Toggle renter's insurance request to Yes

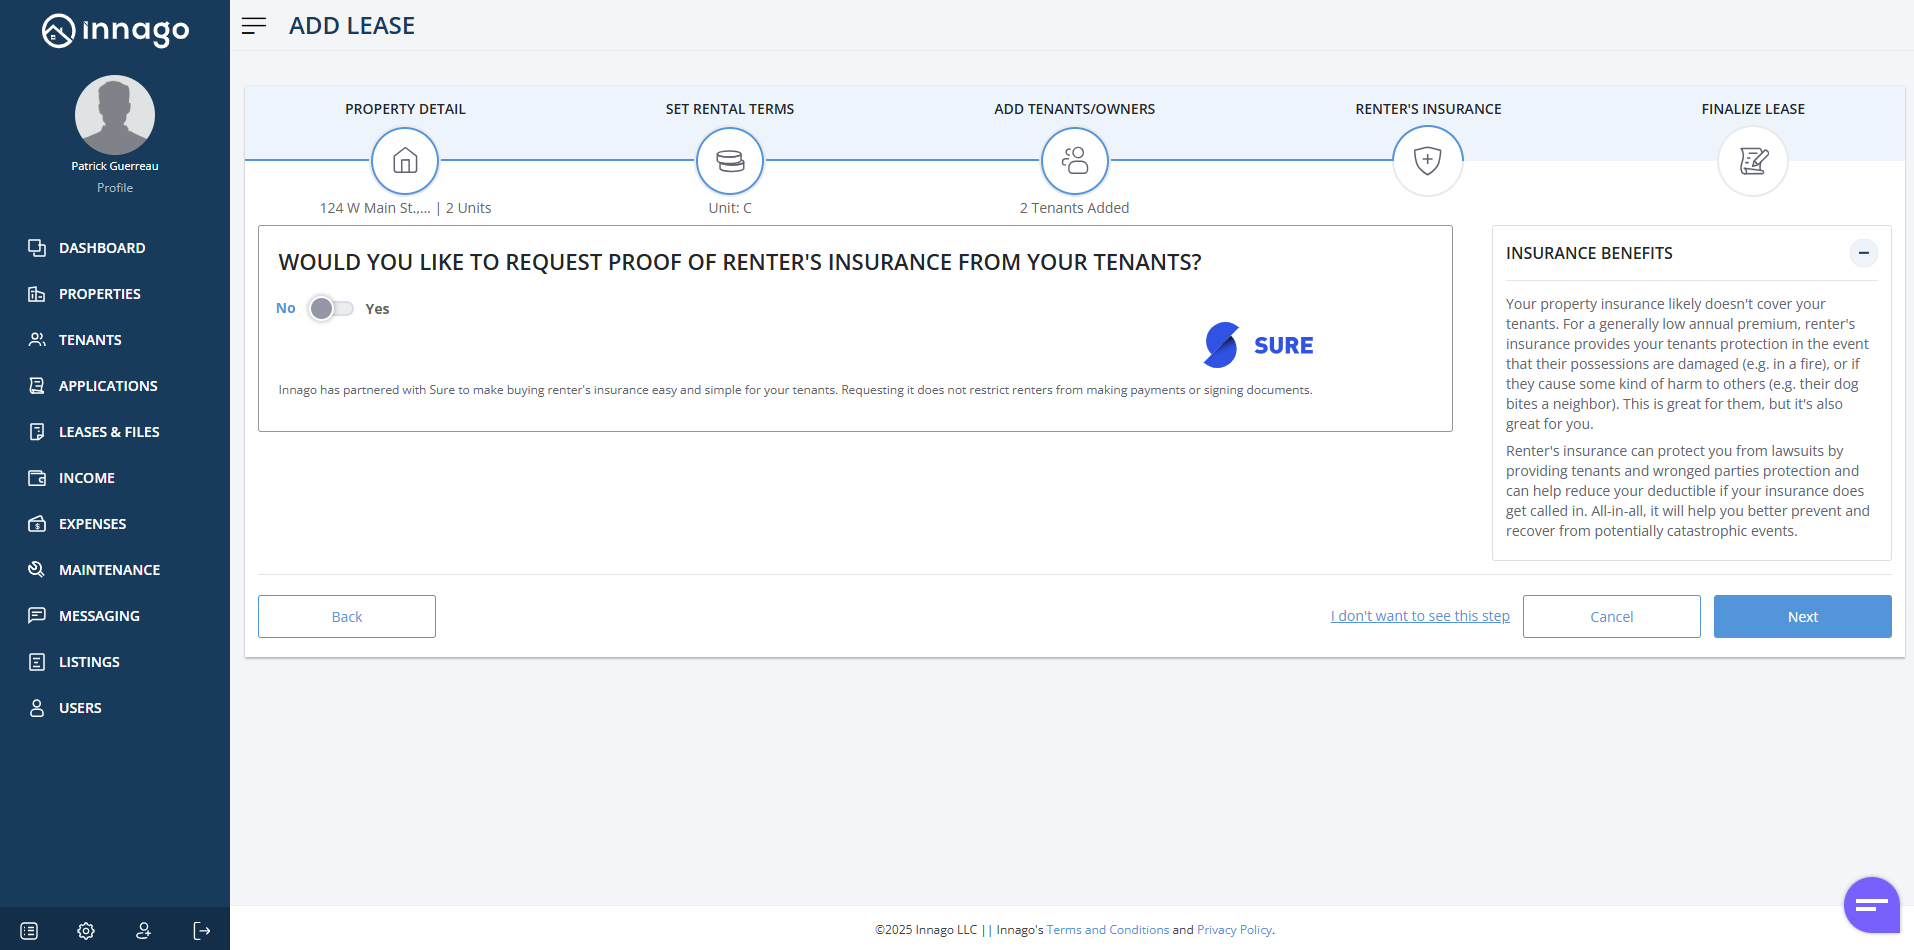pos(331,309)
